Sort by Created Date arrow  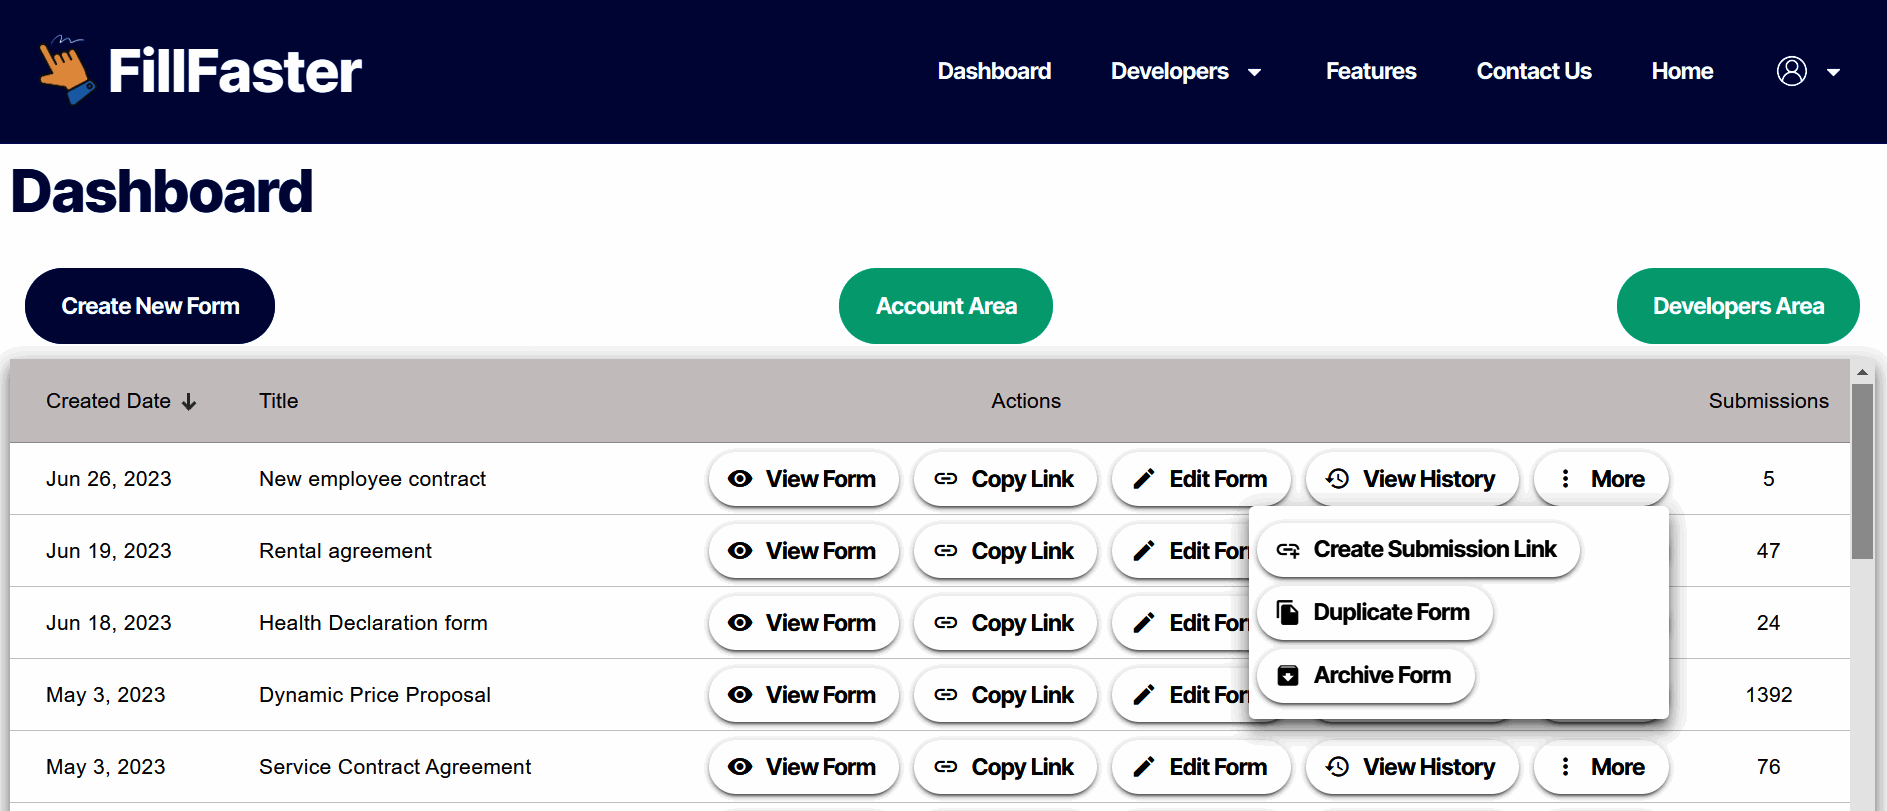(189, 401)
